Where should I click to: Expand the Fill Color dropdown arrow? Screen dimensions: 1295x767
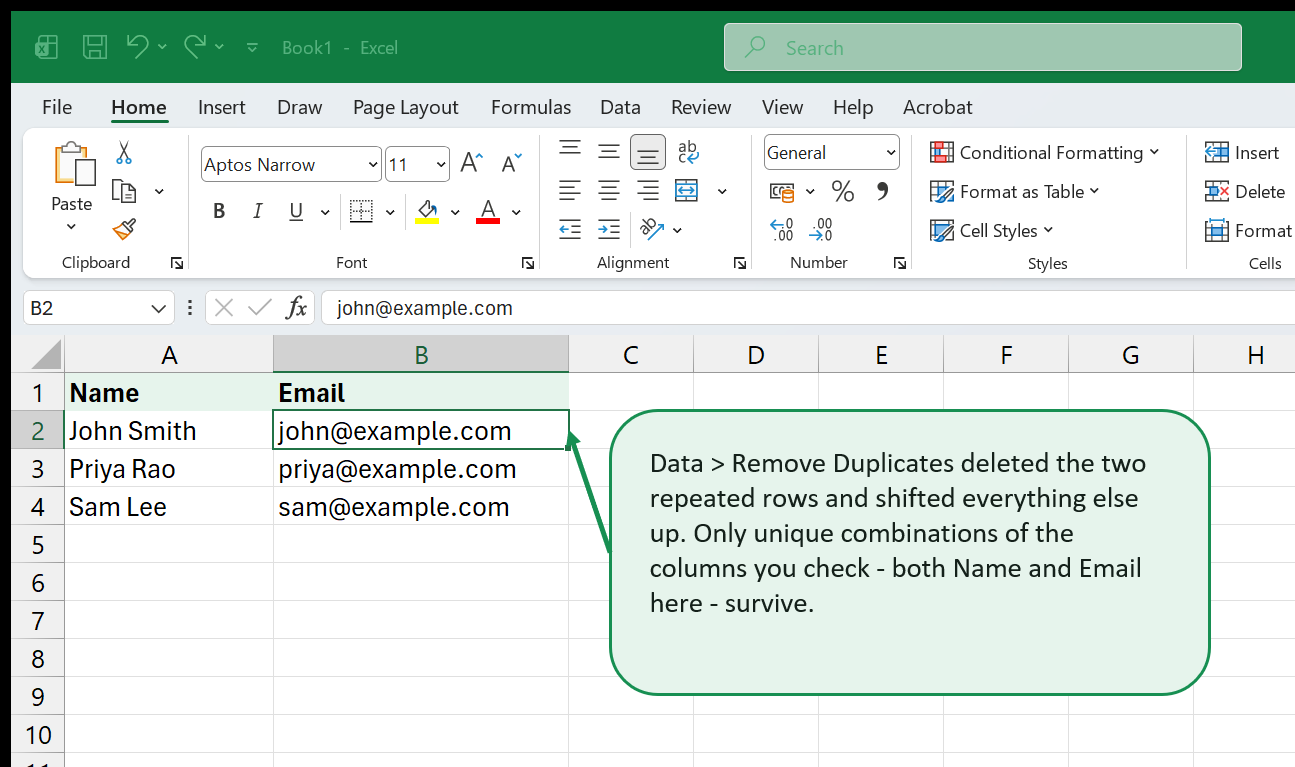pos(455,212)
